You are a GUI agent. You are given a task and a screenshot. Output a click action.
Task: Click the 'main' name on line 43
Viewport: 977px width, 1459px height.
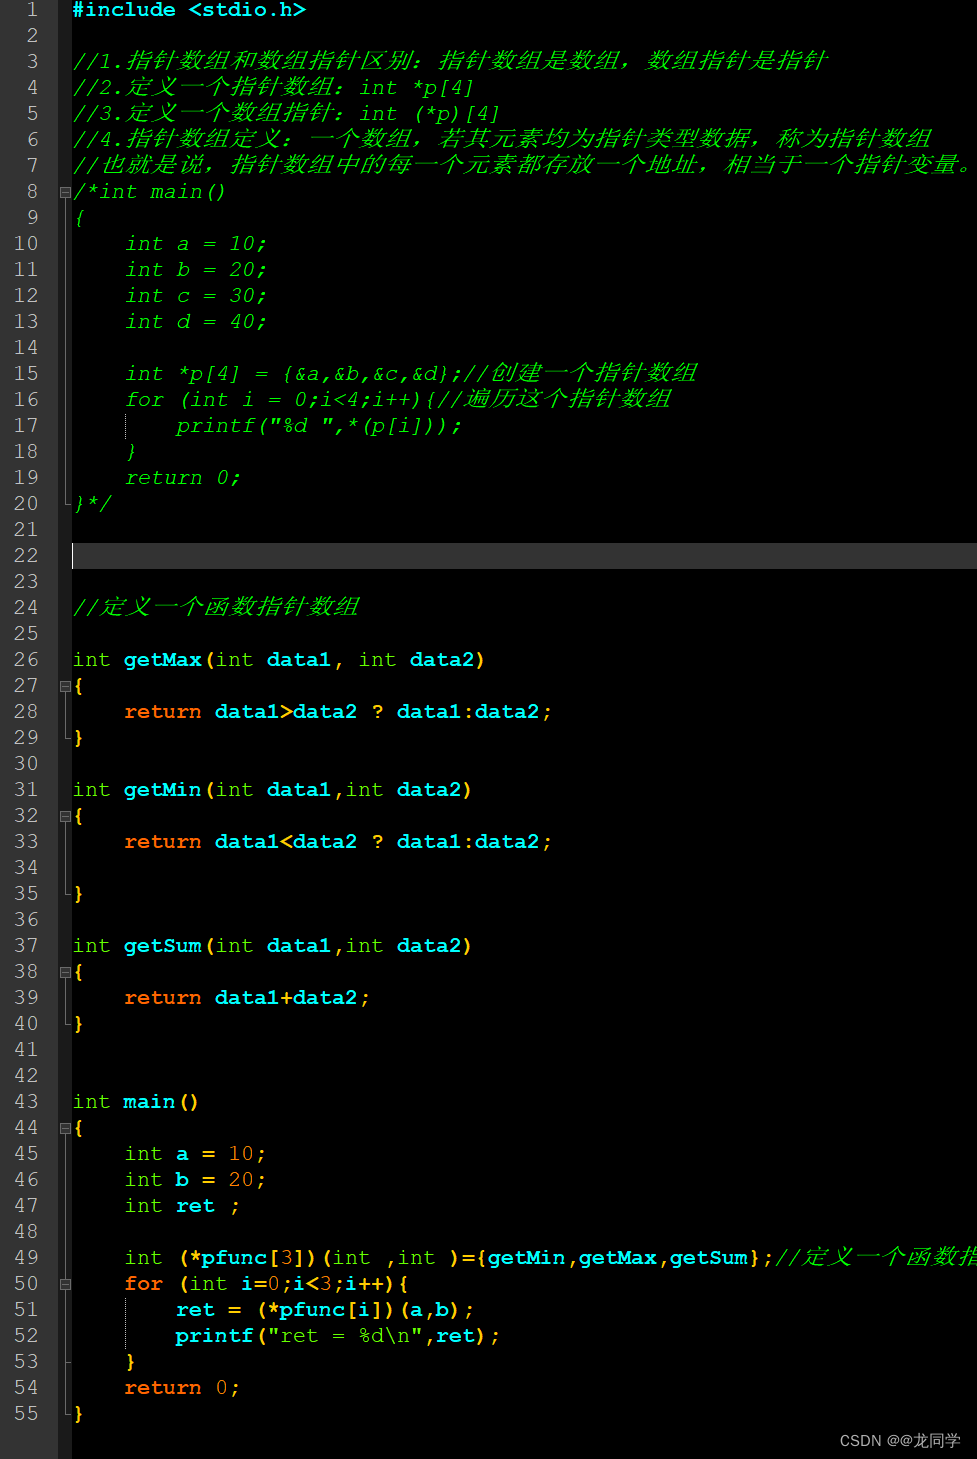click(x=150, y=1102)
